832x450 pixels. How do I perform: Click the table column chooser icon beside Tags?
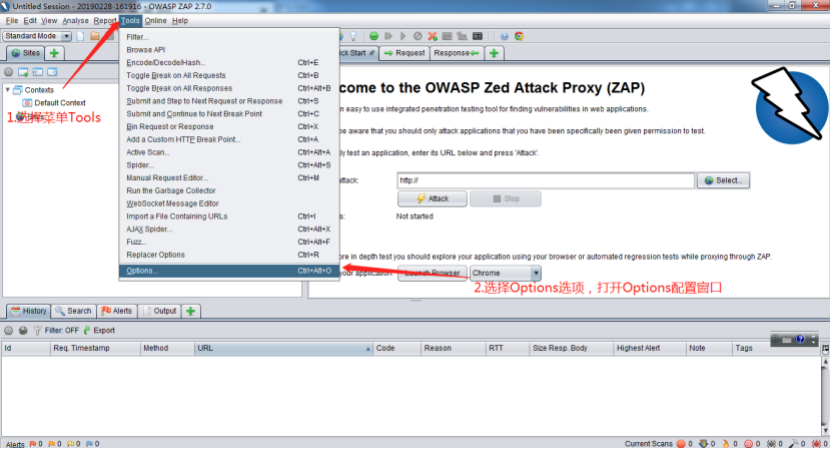coord(826,349)
